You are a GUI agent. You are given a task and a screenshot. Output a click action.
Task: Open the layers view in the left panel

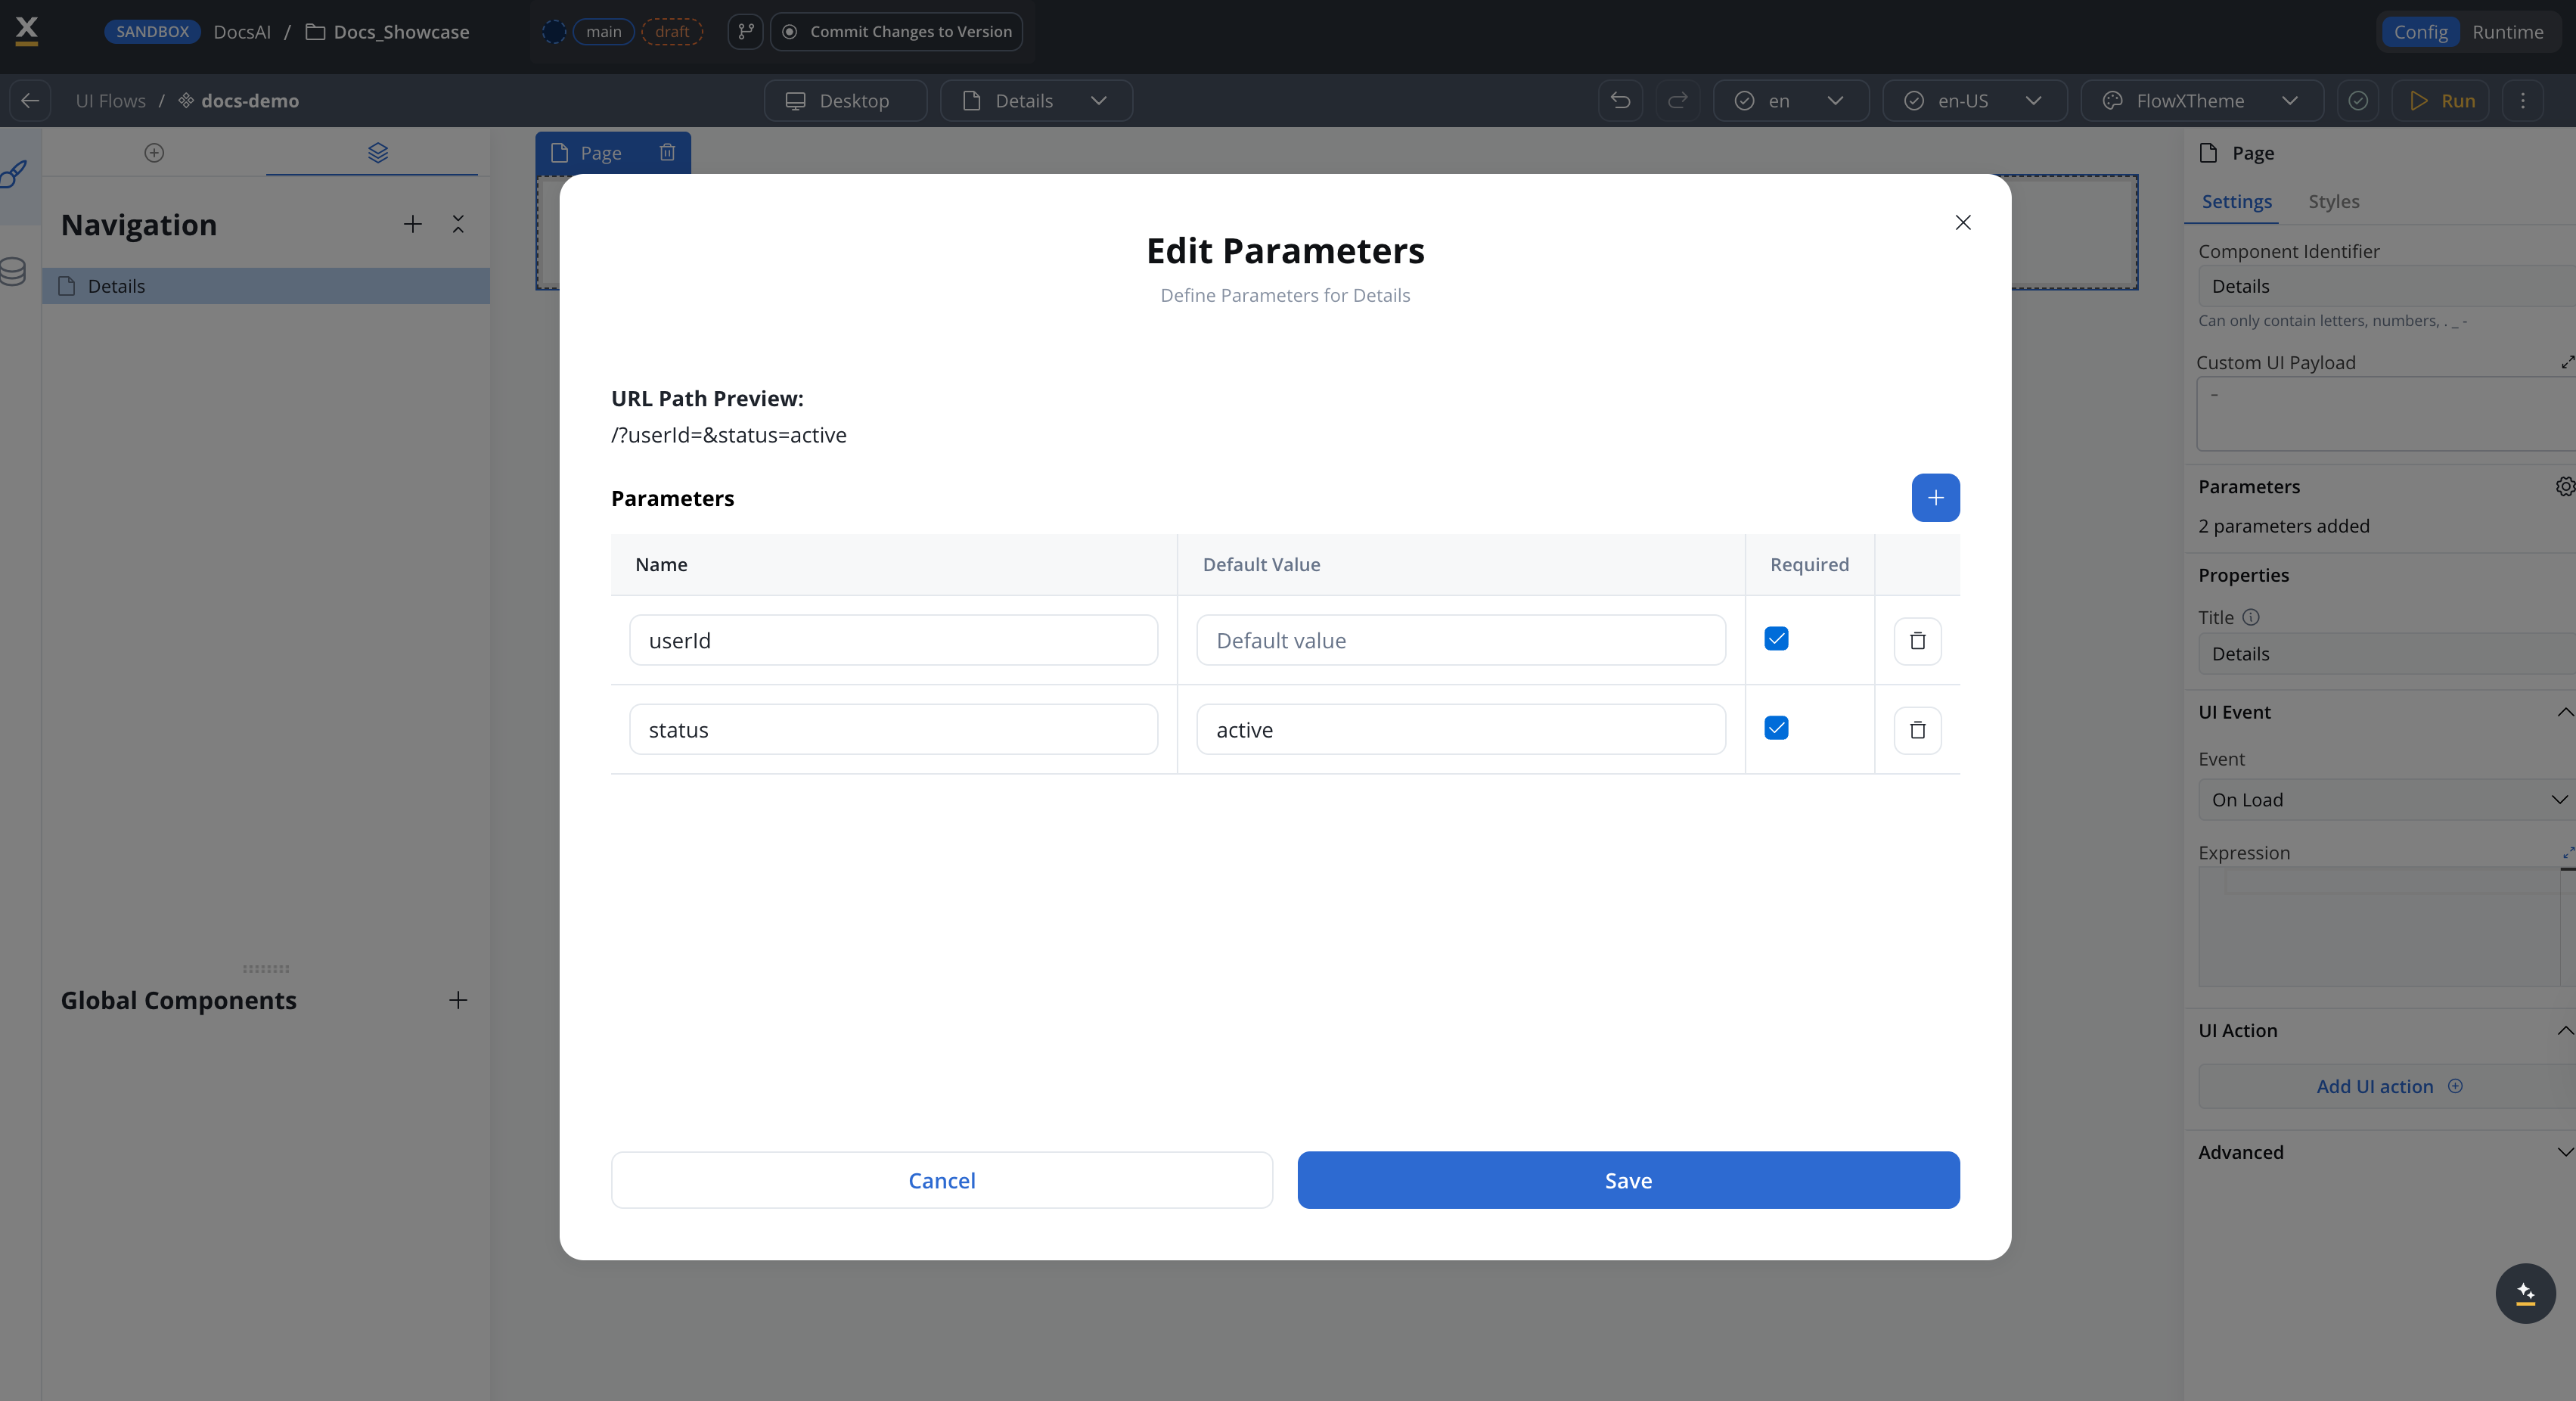tap(377, 152)
